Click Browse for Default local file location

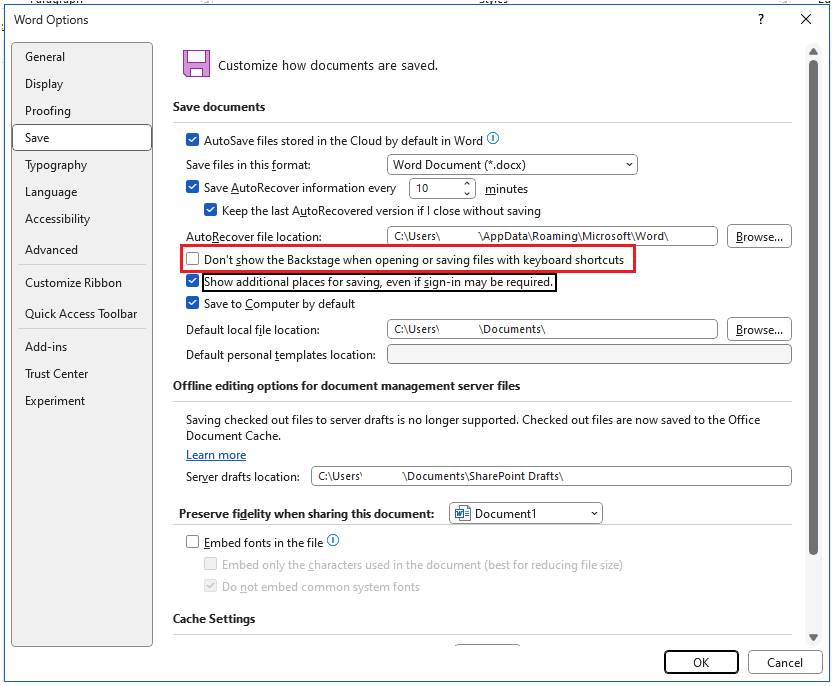[x=759, y=329]
